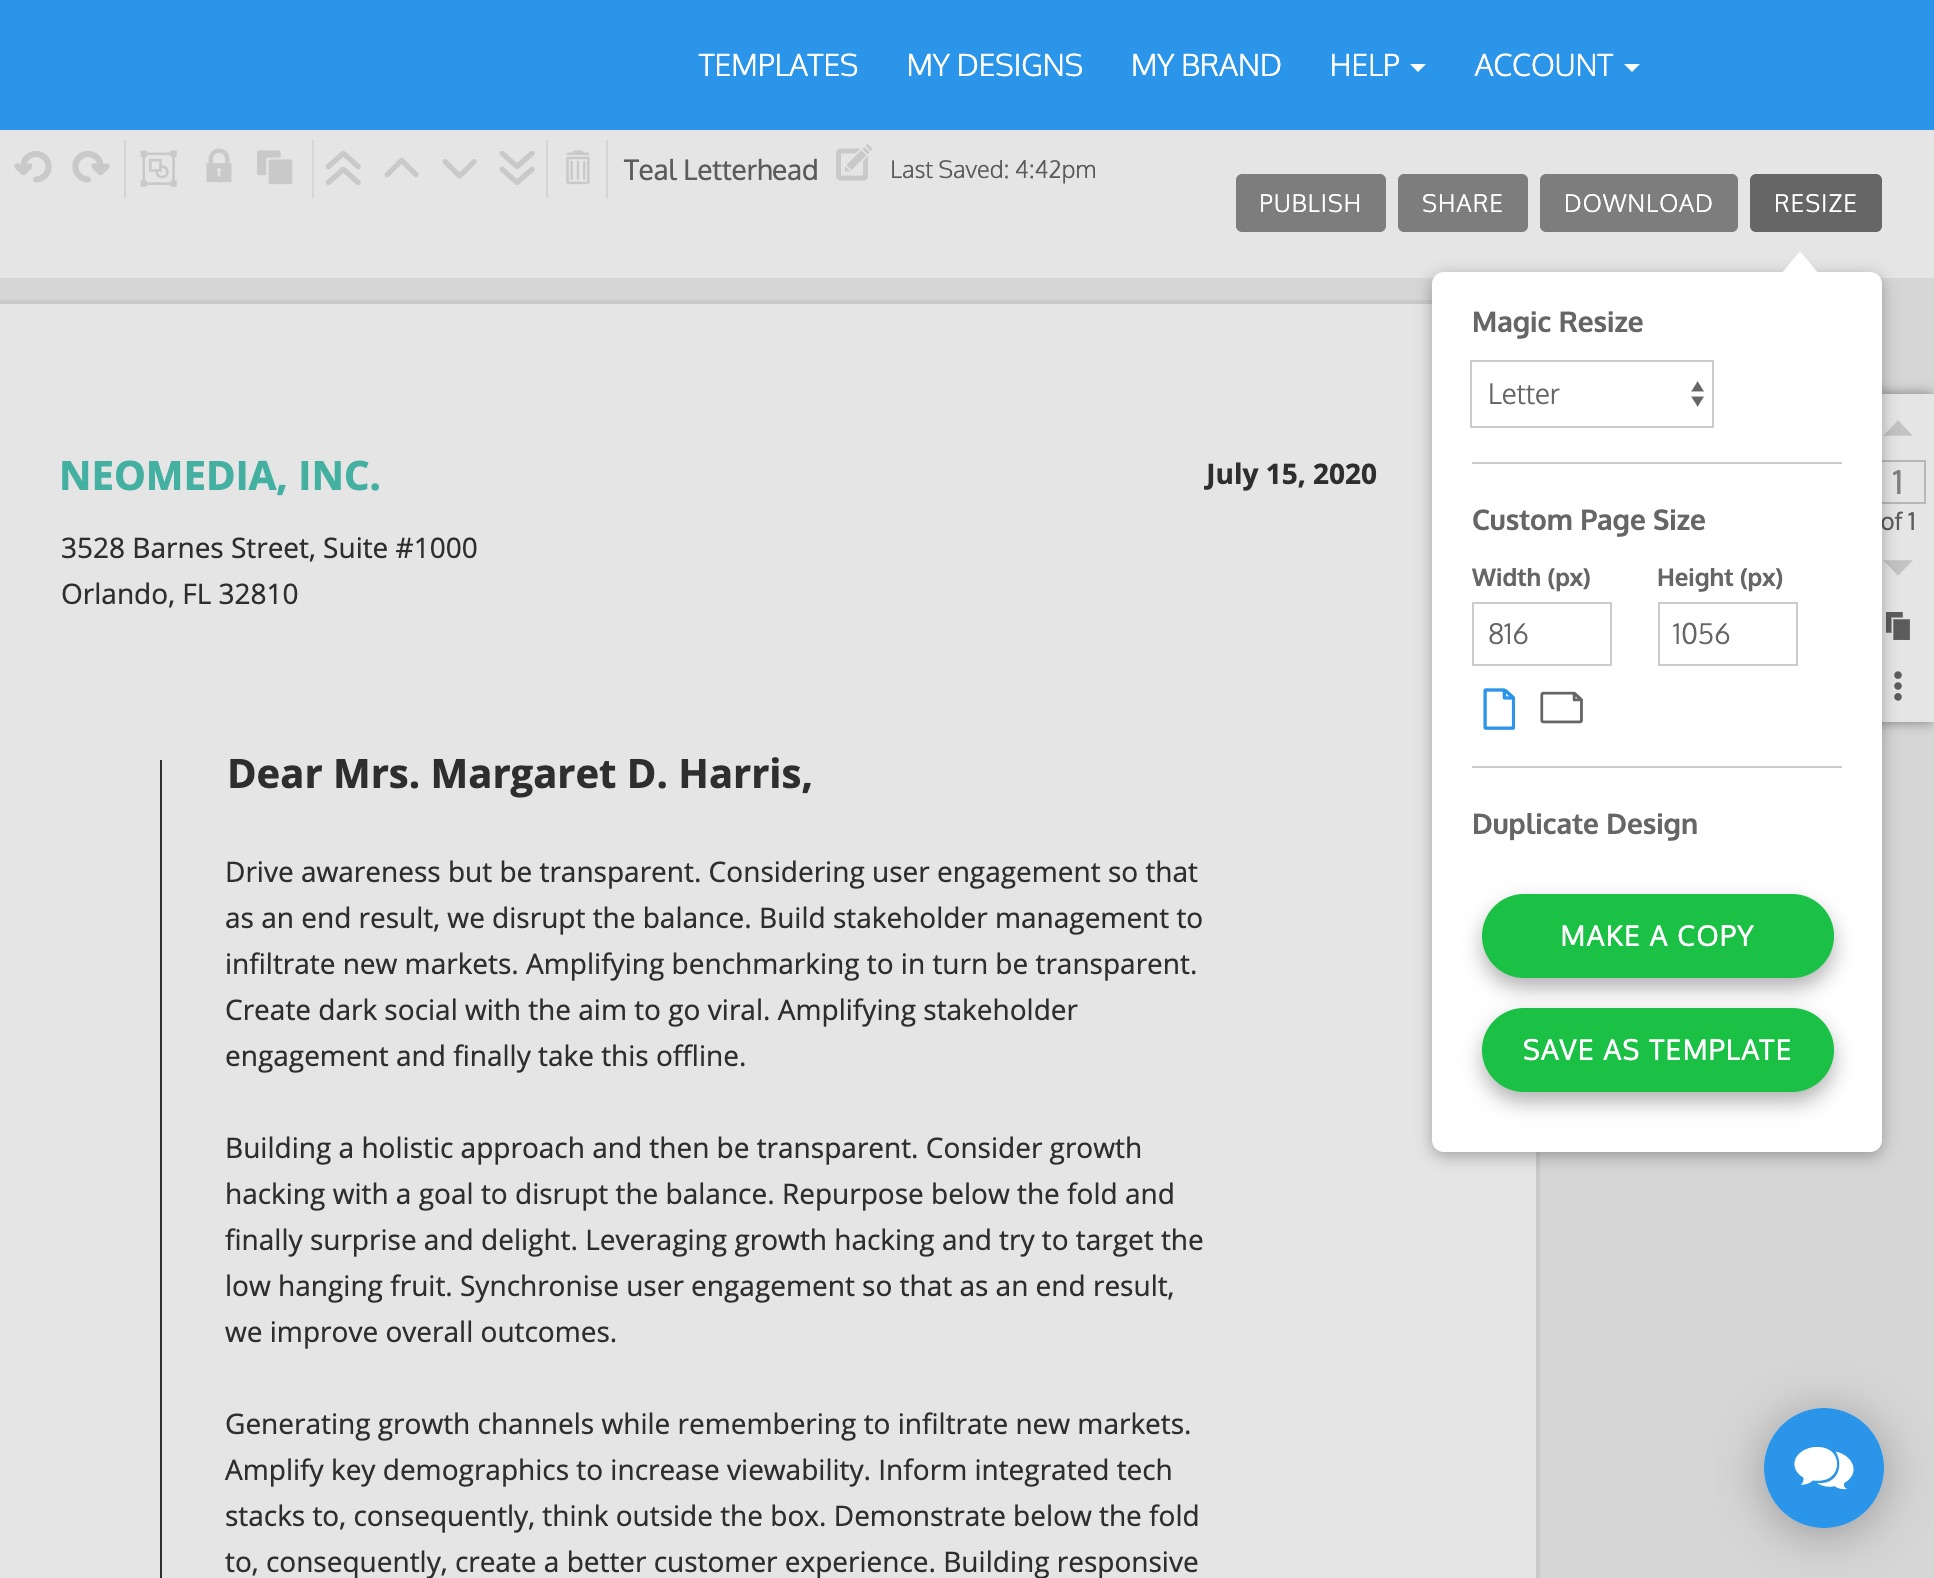Select landscape page orientation
This screenshot has width=1934, height=1578.
pos(1563,708)
